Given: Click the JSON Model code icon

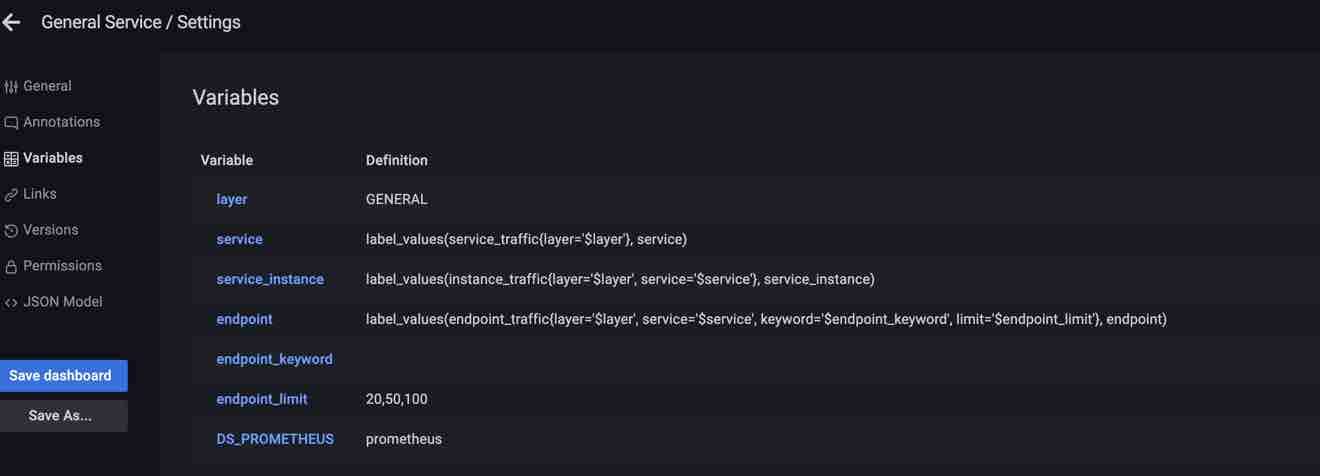Looking at the screenshot, I should pos(11,303).
